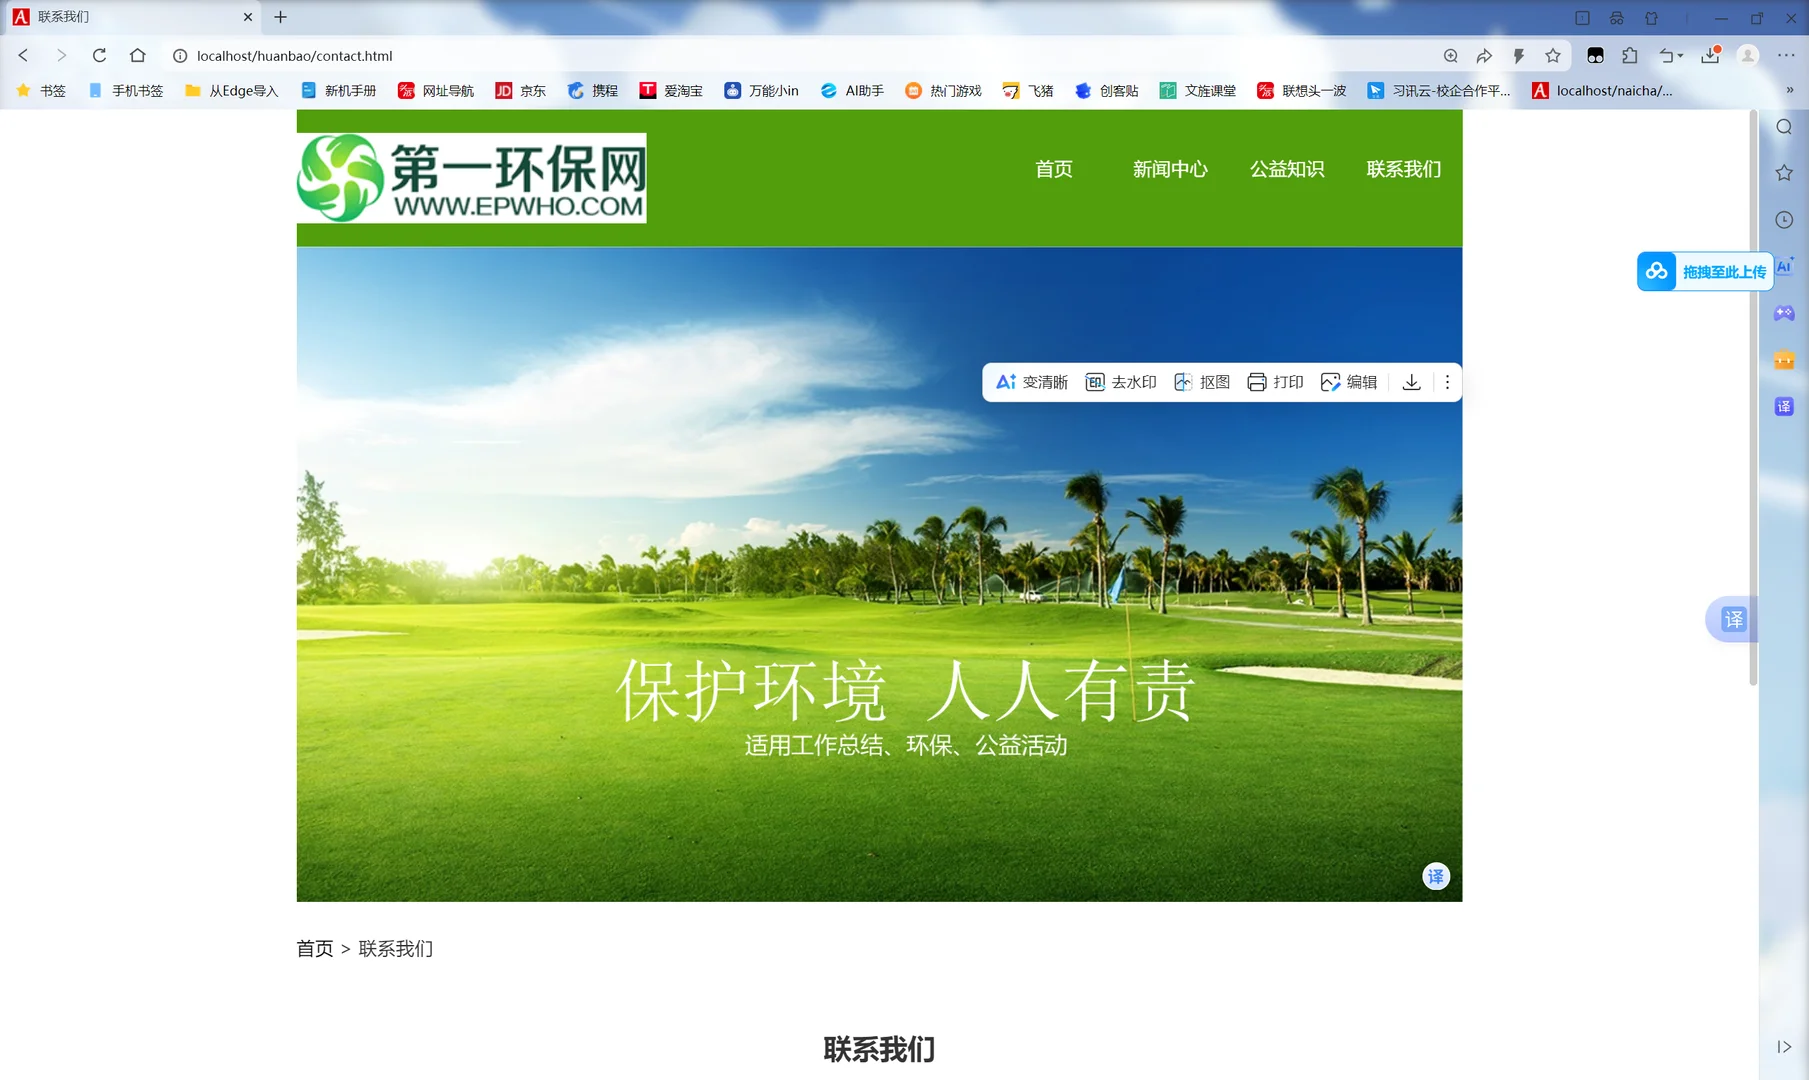
Task: Click the 去水印 watermark removal icon
Action: (1121, 382)
